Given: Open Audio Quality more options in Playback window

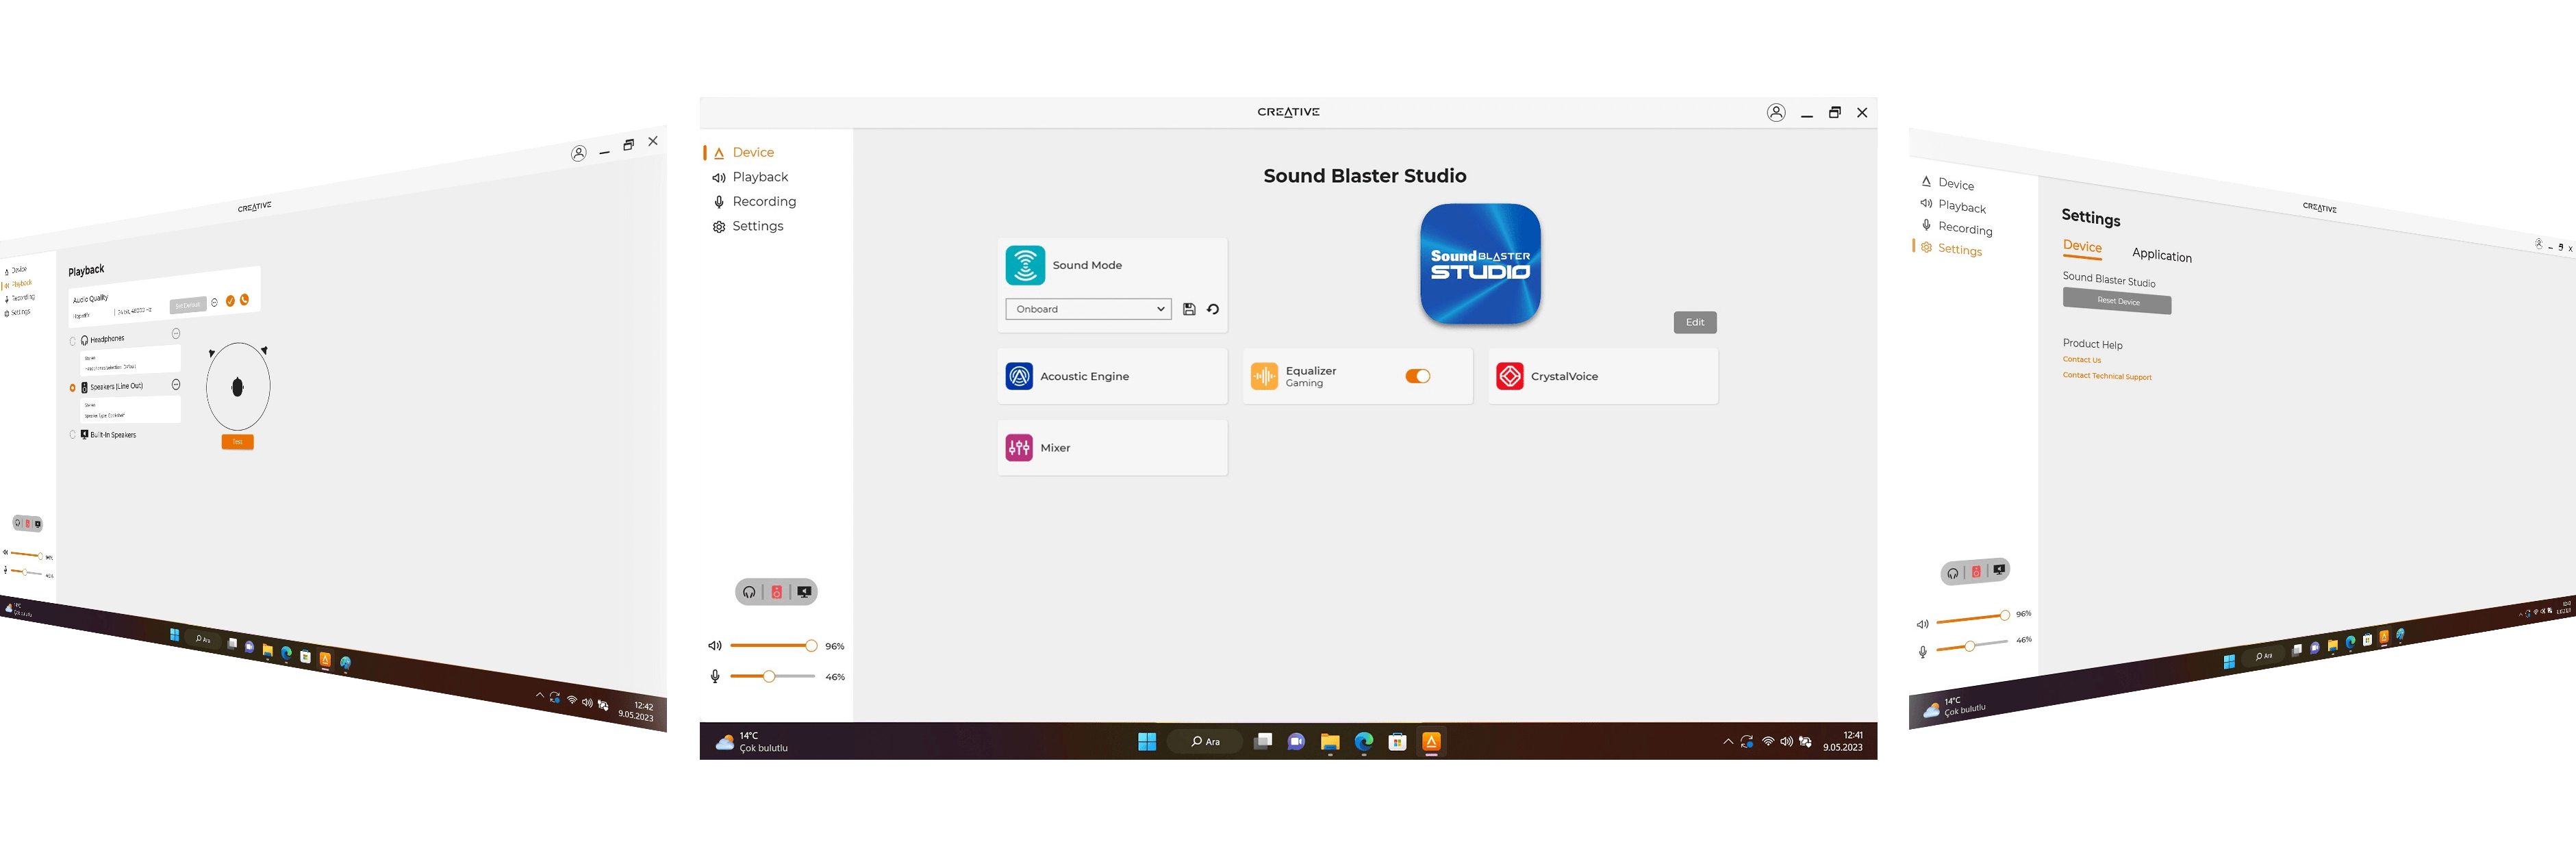Looking at the screenshot, I should (x=214, y=302).
